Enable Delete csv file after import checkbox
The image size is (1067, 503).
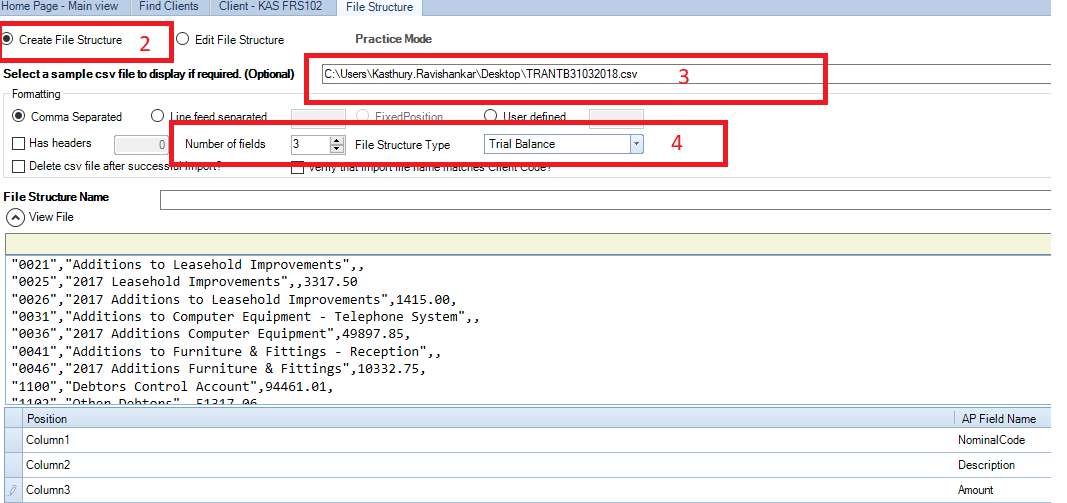[20, 166]
